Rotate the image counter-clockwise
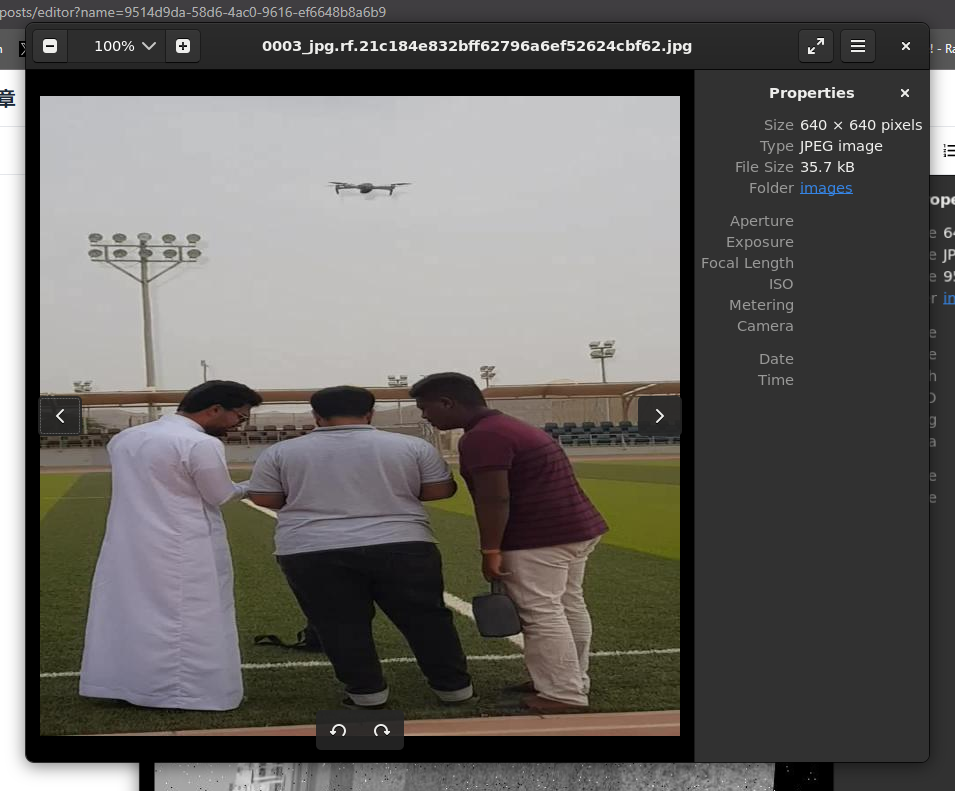The width and height of the screenshot is (955, 791). pyautogui.click(x=338, y=731)
